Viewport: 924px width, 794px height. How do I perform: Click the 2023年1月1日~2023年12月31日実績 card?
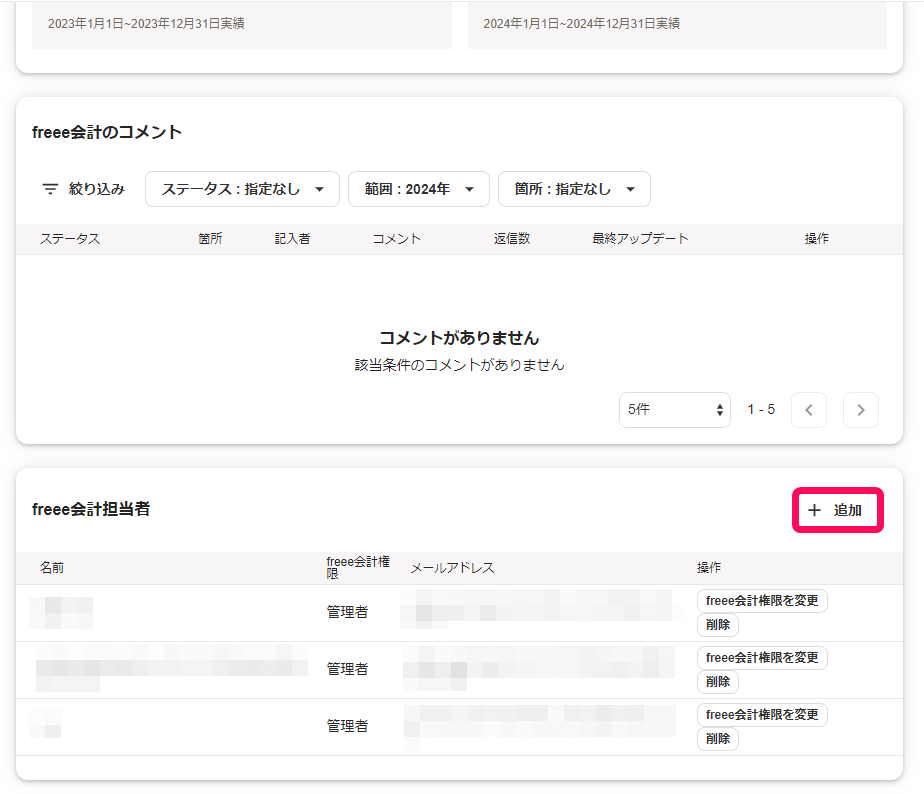pyautogui.click(x=242, y=24)
